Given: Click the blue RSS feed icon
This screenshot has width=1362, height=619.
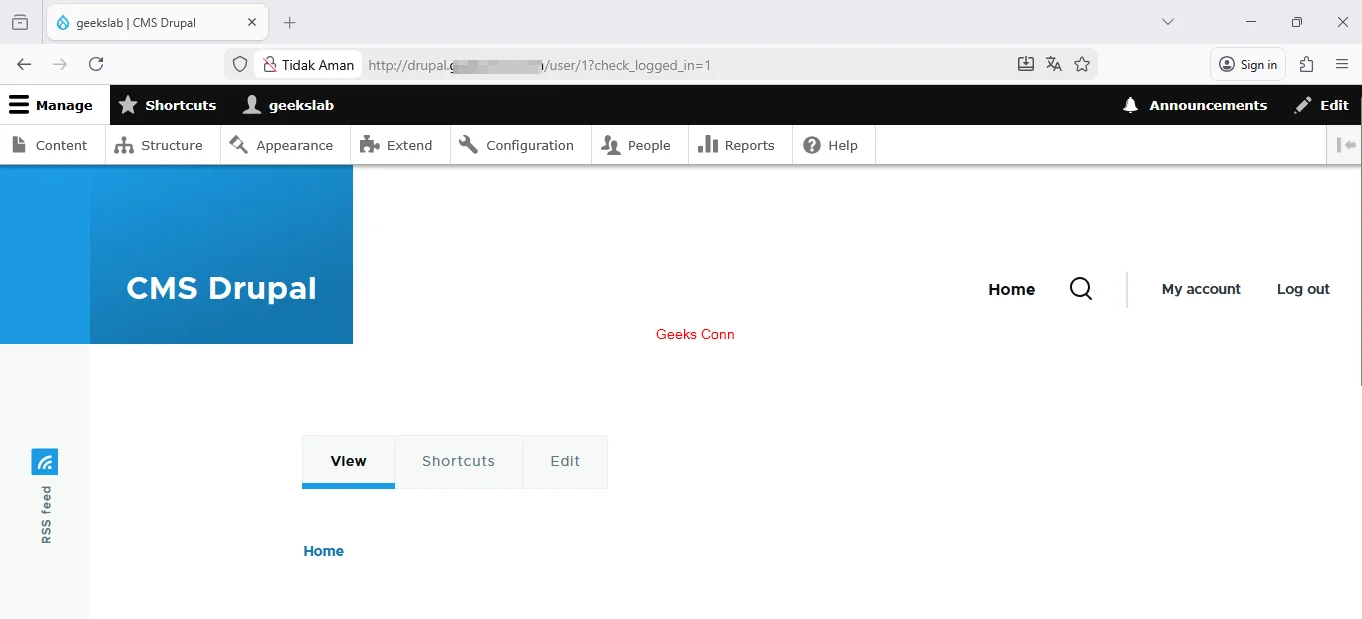Looking at the screenshot, I should click(x=44, y=461).
